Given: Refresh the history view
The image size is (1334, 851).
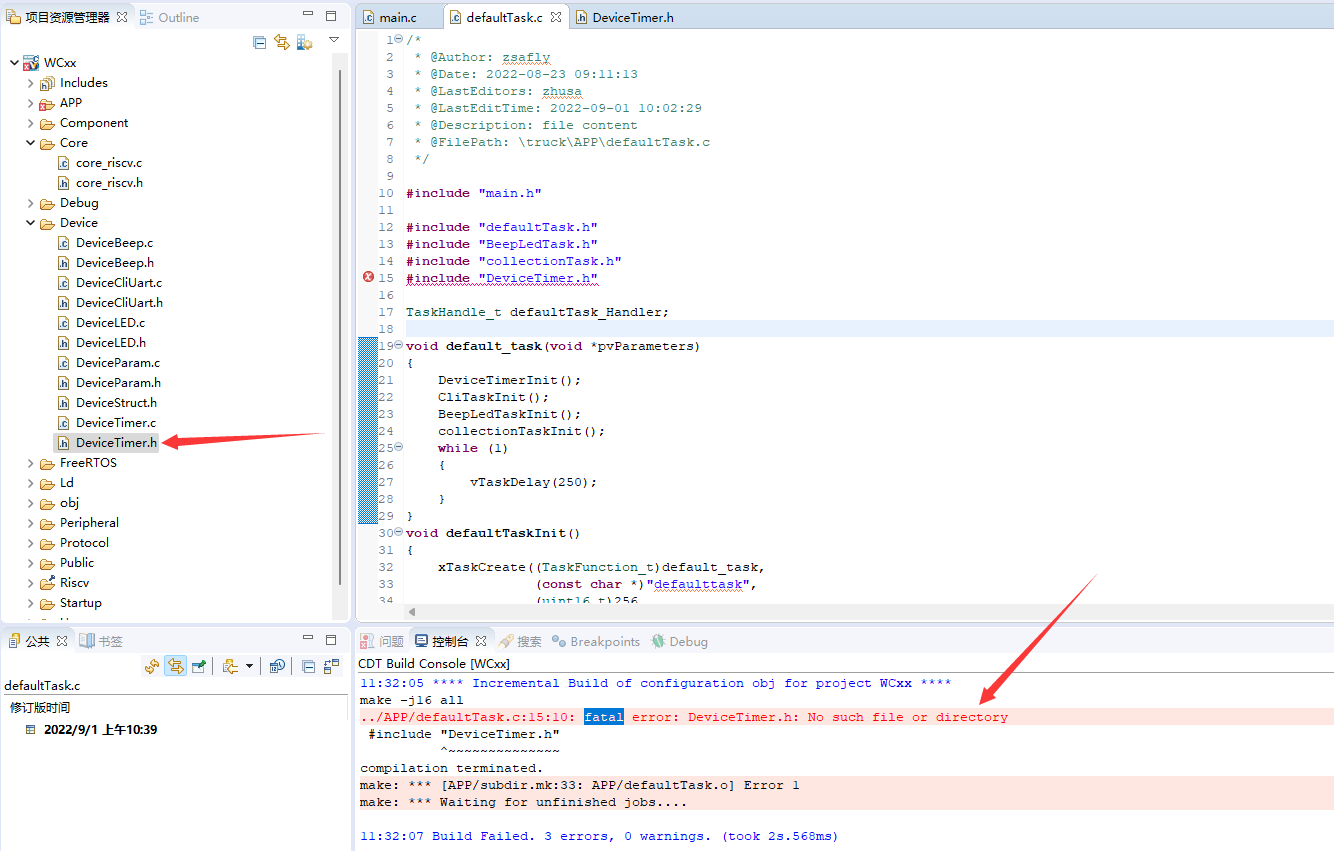Looking at the screenshot, I should [152, 666].
